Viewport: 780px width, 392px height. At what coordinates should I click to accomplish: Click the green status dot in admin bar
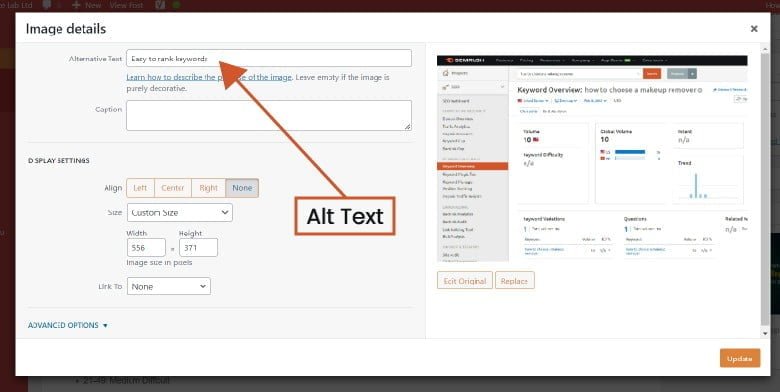click(x=176, y=5)
